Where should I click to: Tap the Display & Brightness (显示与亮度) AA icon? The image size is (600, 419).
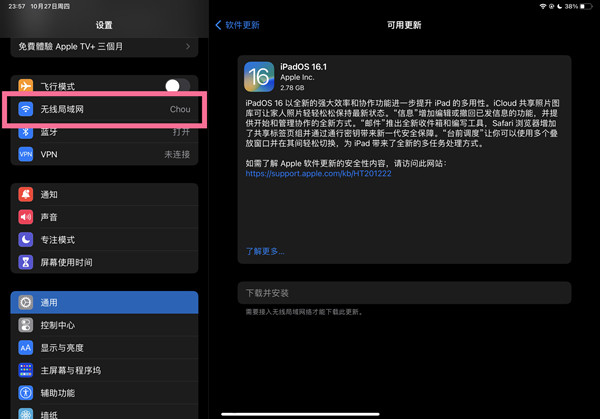click(26, 347)
